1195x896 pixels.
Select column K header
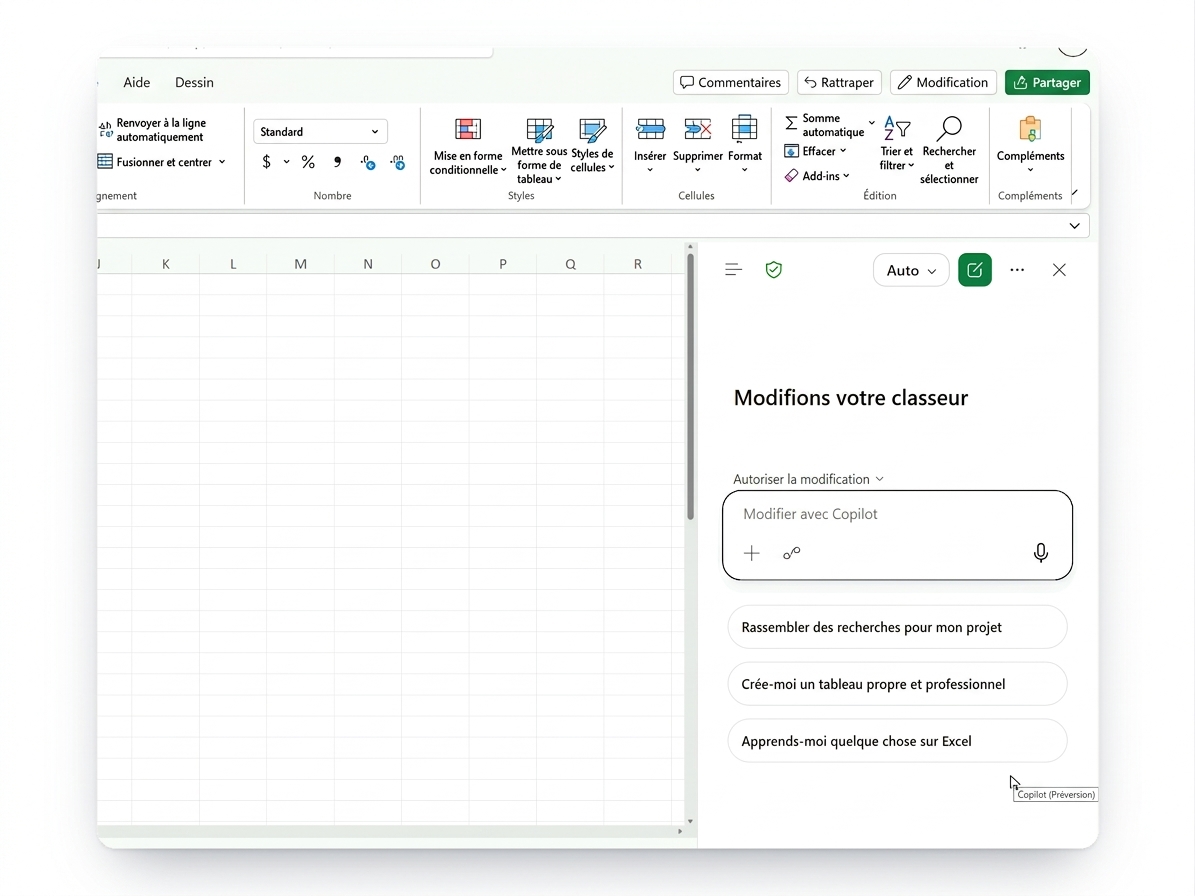click(x=165, y=264)
